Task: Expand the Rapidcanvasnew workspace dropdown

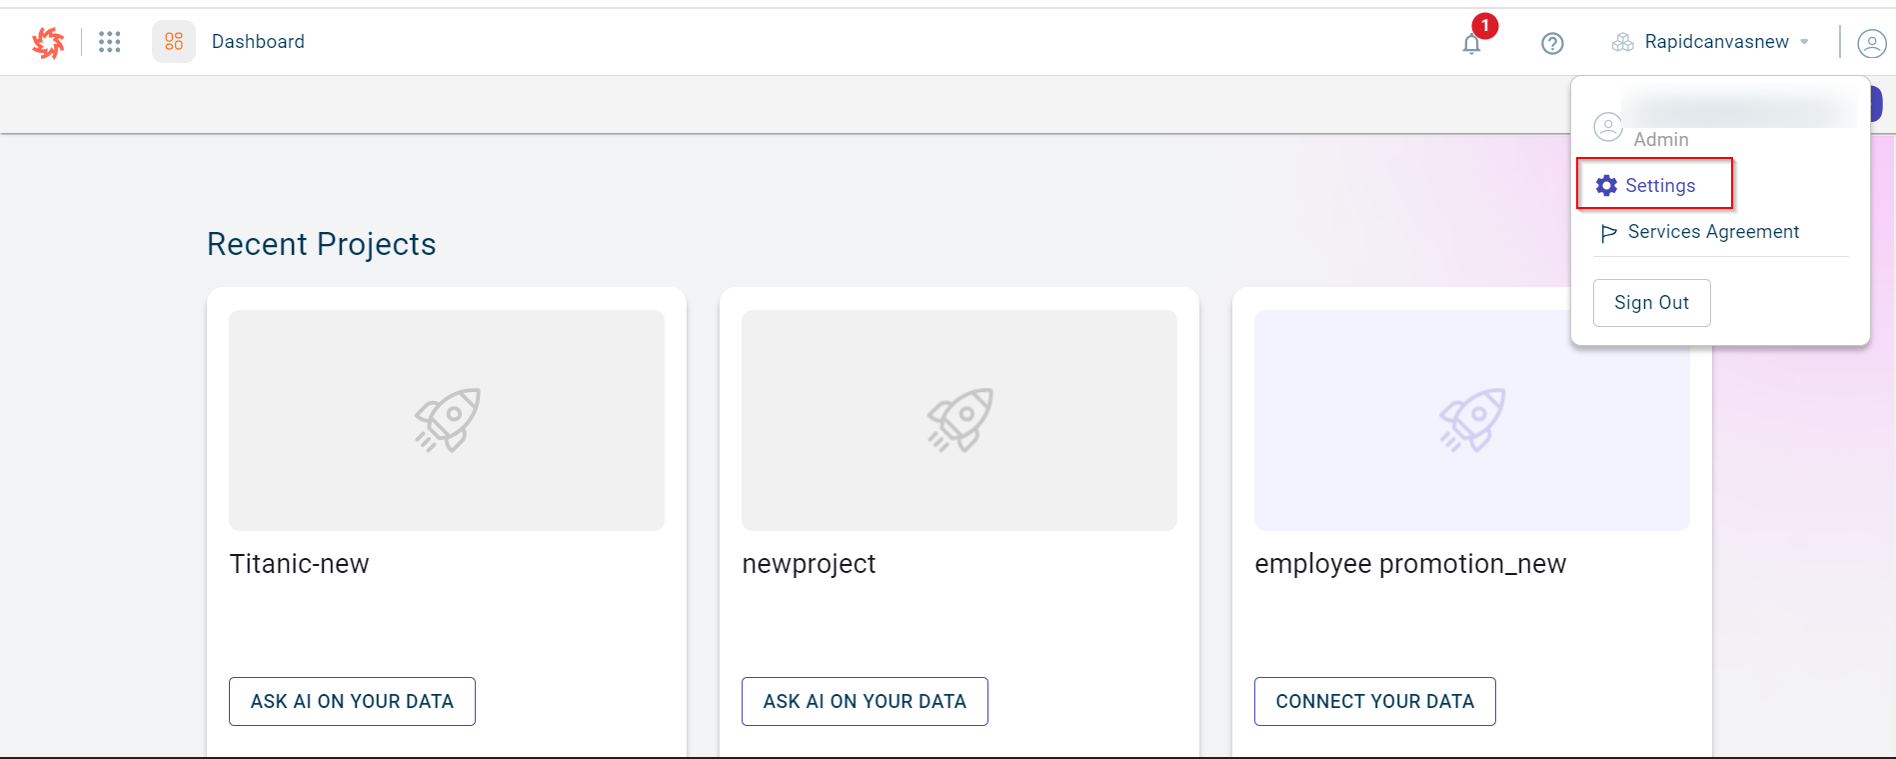Action: click(x=1716, y=42)
